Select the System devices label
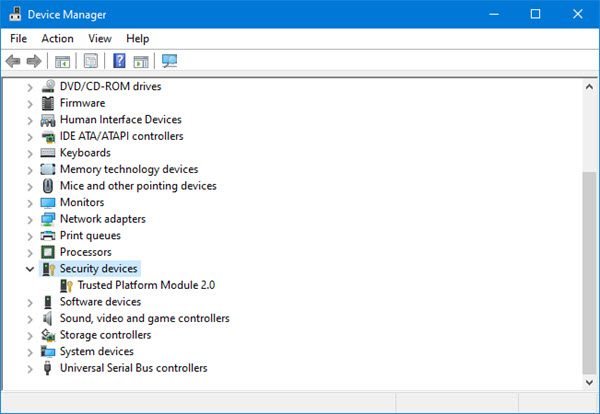Image resolution: width=600 pixels, height=414 pixels. 97,351
